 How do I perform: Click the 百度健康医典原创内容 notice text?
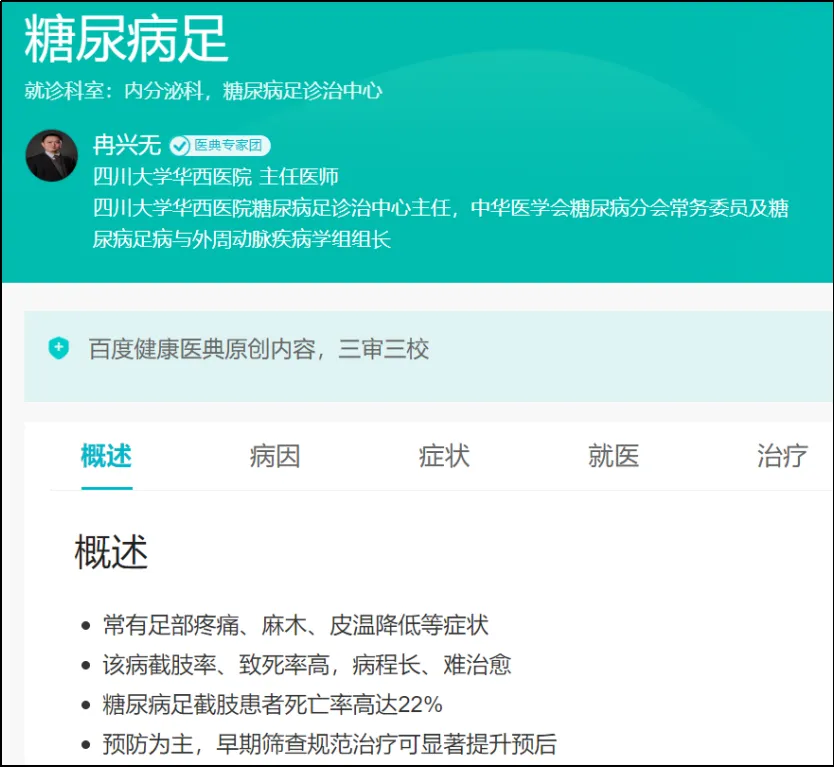[x=258, y=349]
